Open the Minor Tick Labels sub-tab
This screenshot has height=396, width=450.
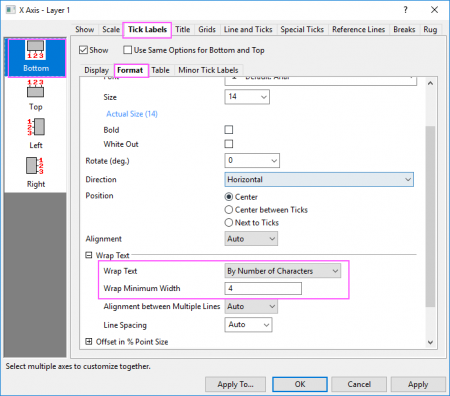208,70
